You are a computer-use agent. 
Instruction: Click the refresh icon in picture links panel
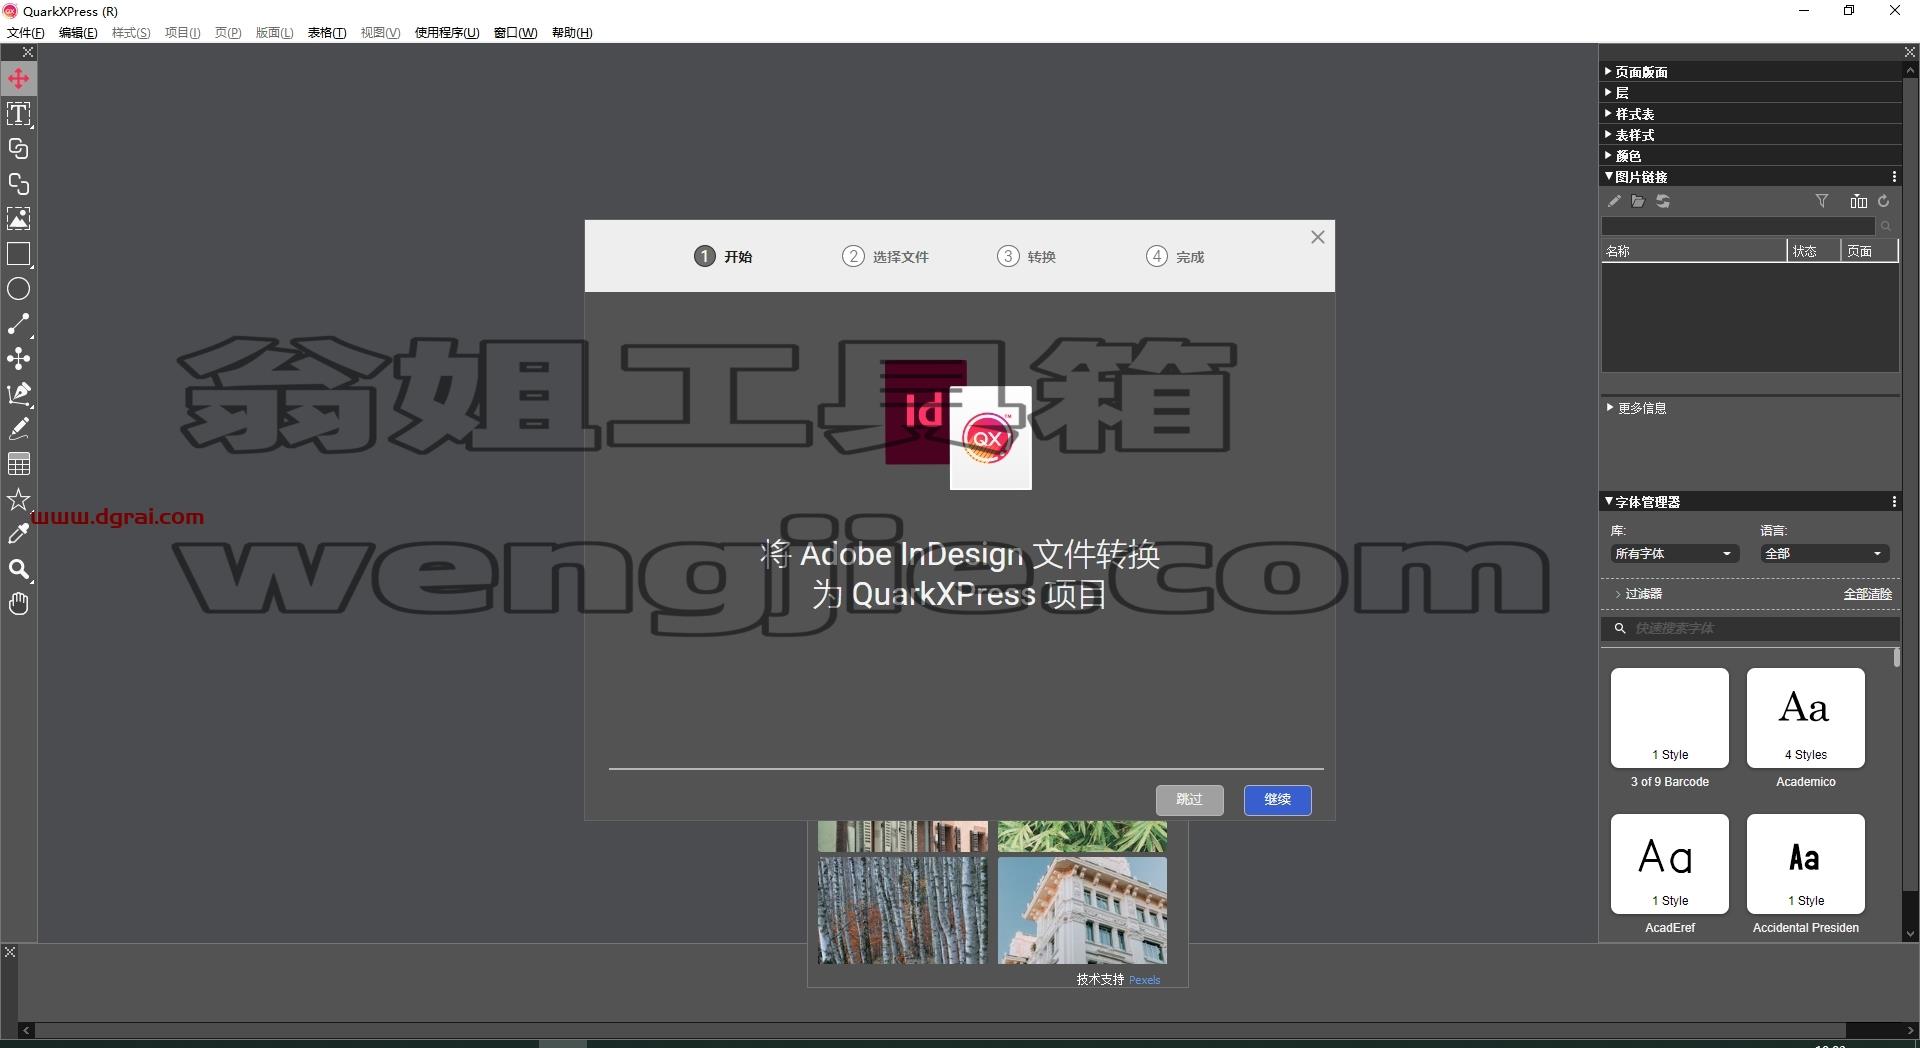(x=1884, y=202)
